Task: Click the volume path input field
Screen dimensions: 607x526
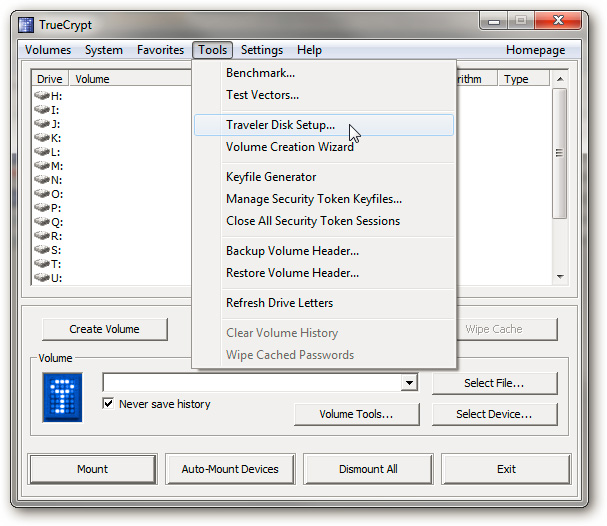Action: (x=252, y=383)
